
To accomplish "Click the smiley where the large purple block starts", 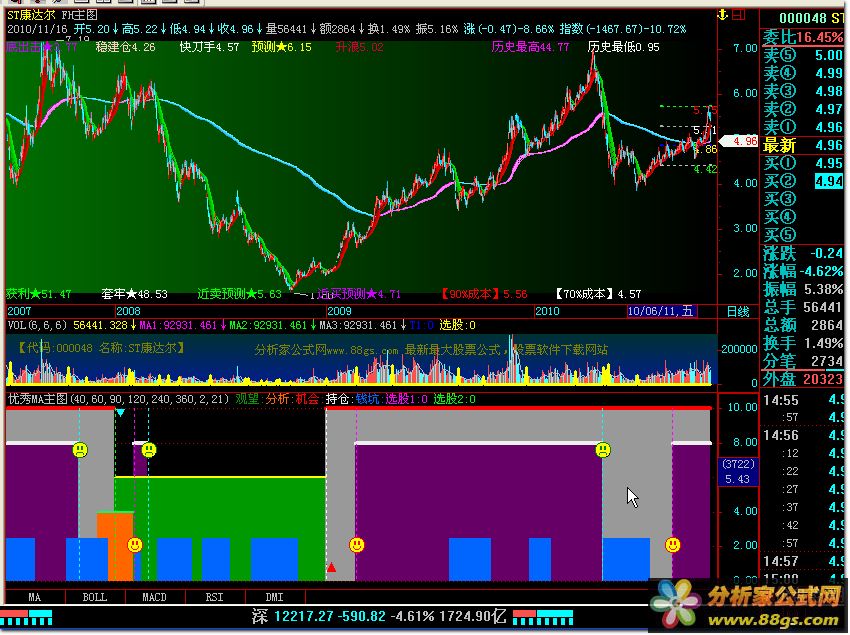I will (x=356, y=544).
